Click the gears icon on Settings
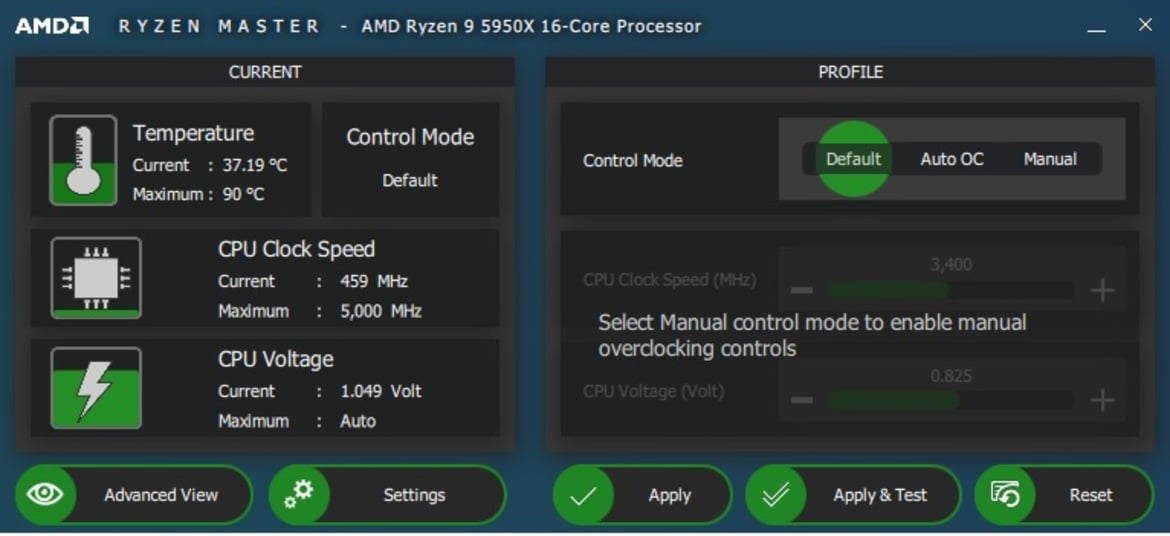This screenshot has height=536, width=1170. tap(299, 494)
